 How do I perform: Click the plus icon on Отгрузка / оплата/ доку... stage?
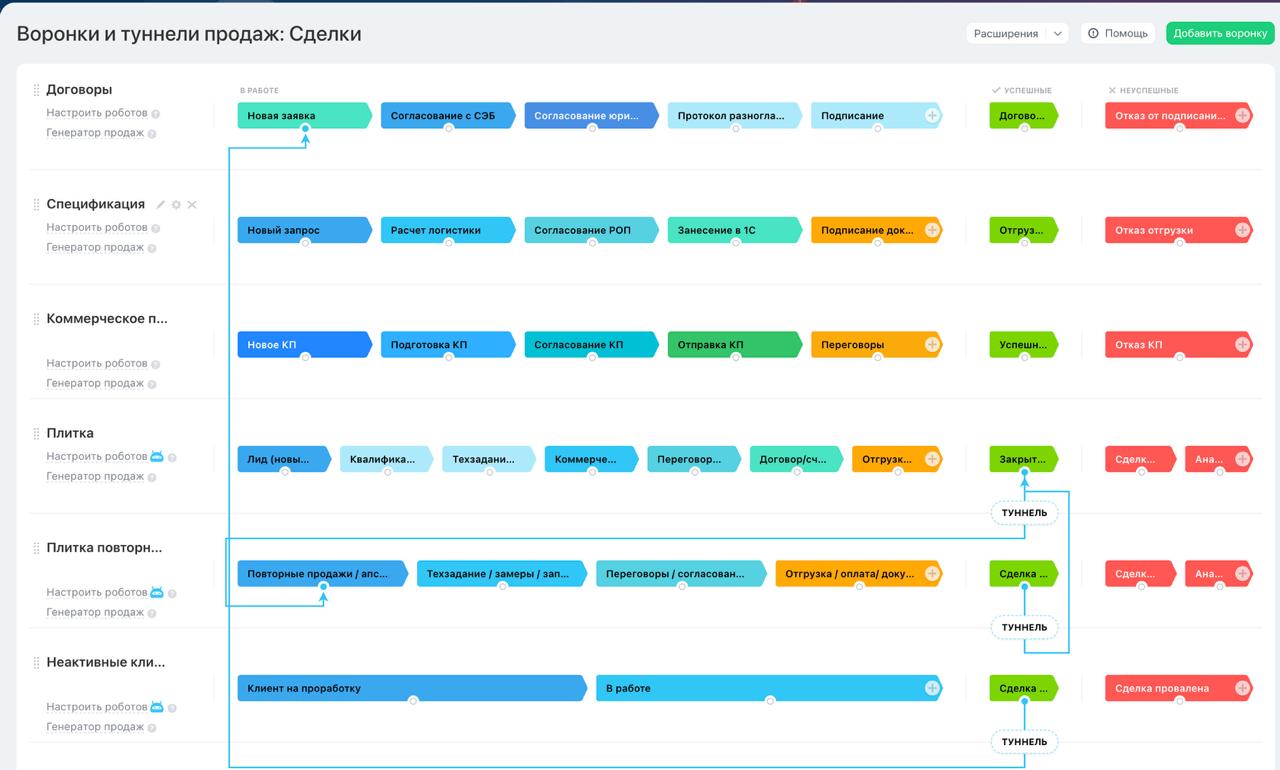(932, 574)
